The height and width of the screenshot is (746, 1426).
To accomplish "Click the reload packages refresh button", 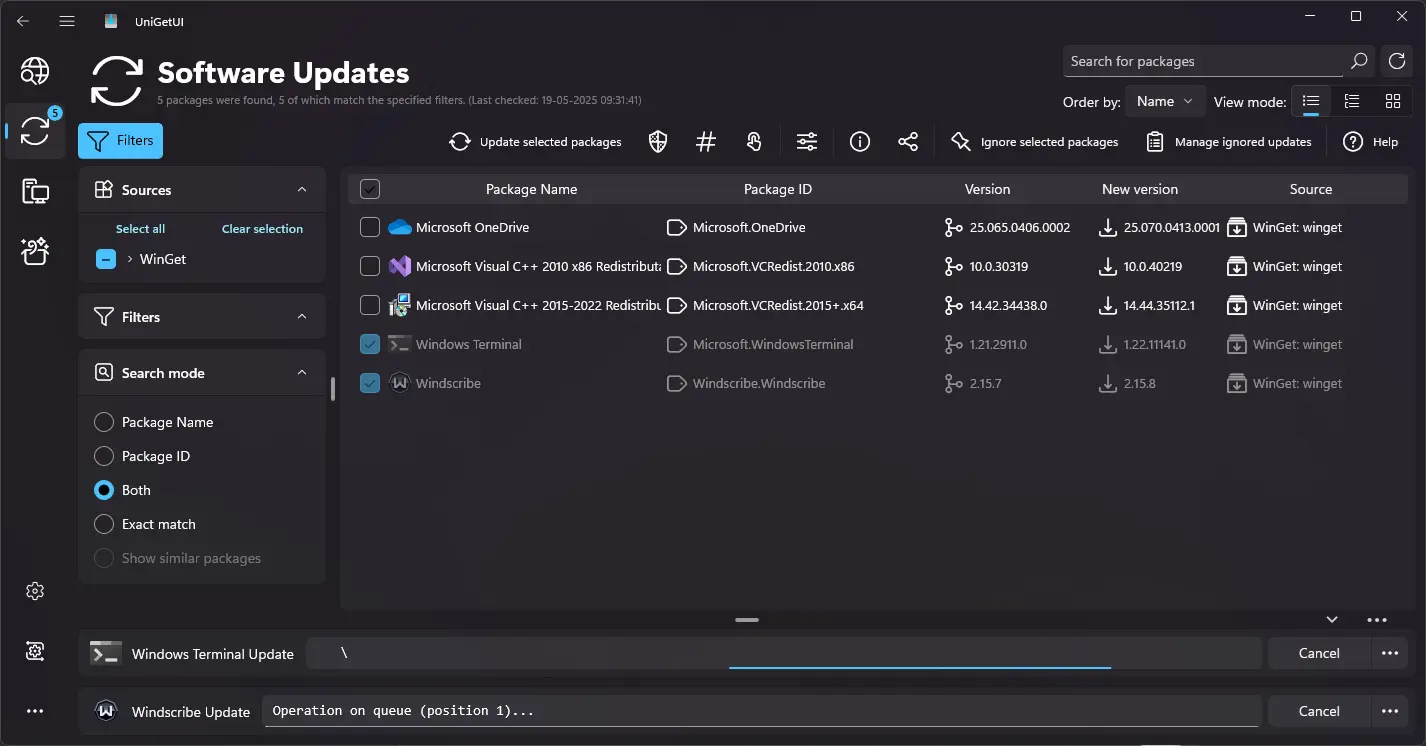I will coord(1396,61).
